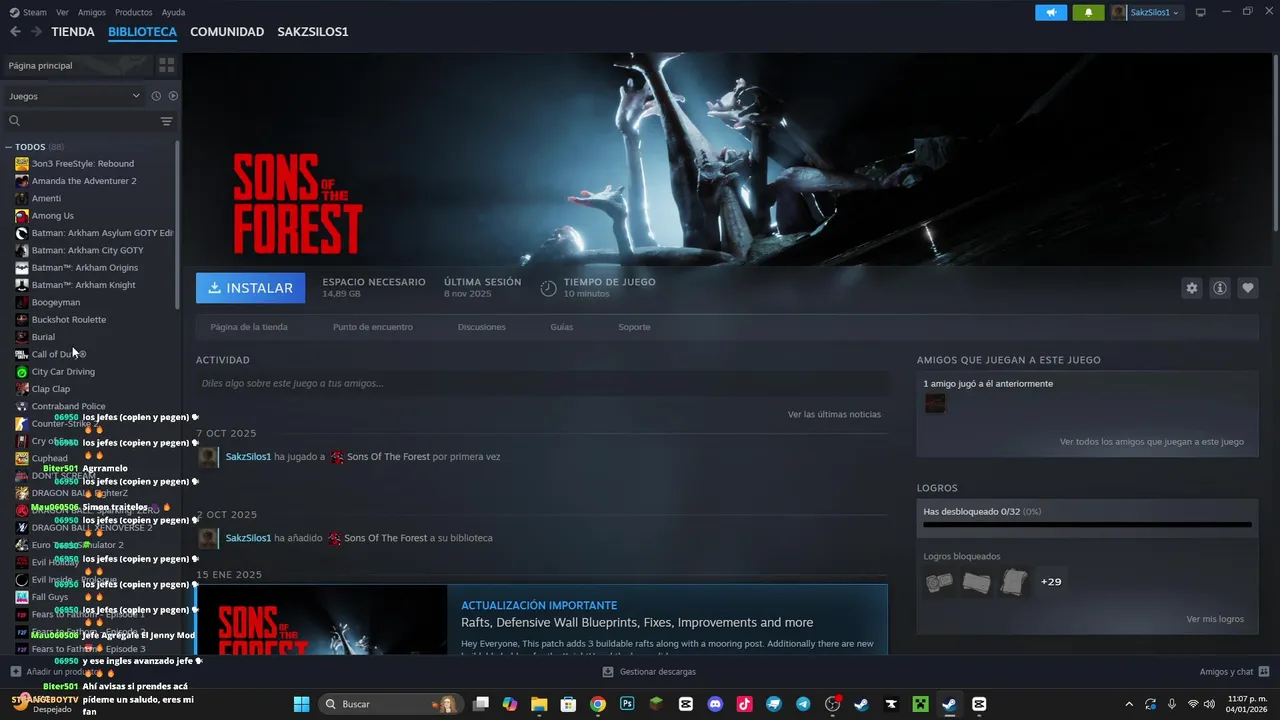The width and height of the screenshot is (1280, 720).
Task: Select Batman: Arkham City GOTY
Action: (x=87, y=250)
